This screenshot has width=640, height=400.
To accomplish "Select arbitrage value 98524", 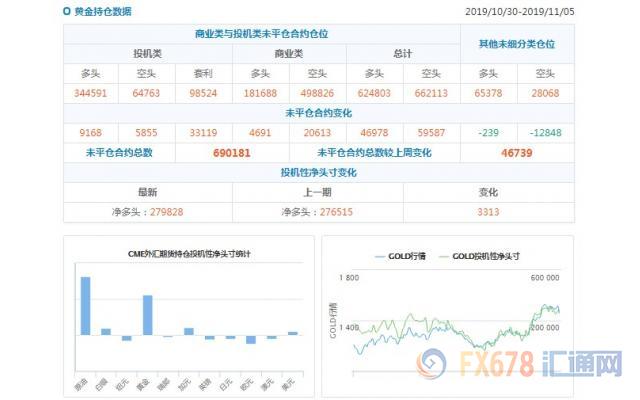I will [203, 93].
